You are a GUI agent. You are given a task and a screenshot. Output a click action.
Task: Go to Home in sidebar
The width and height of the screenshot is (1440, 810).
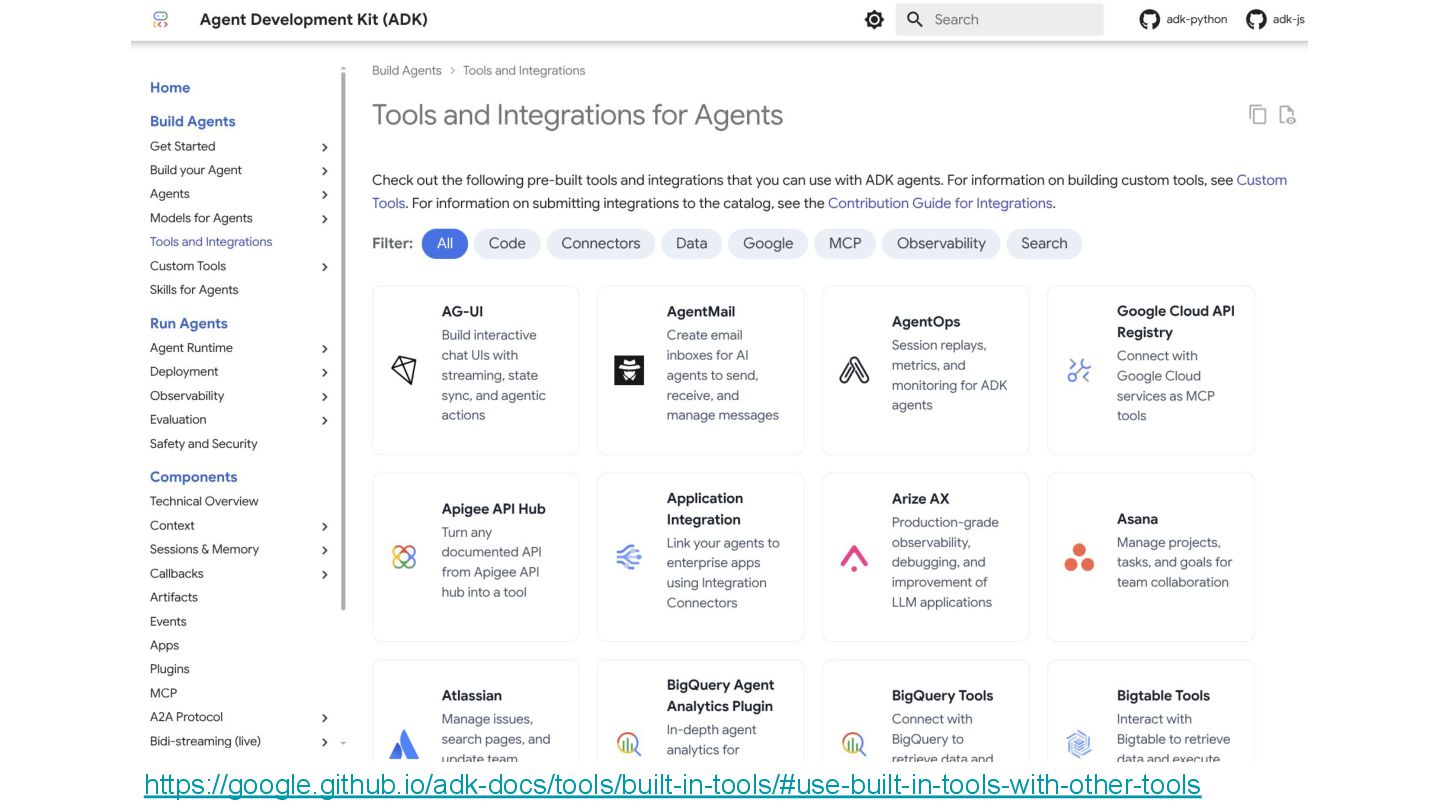point(170,88)
